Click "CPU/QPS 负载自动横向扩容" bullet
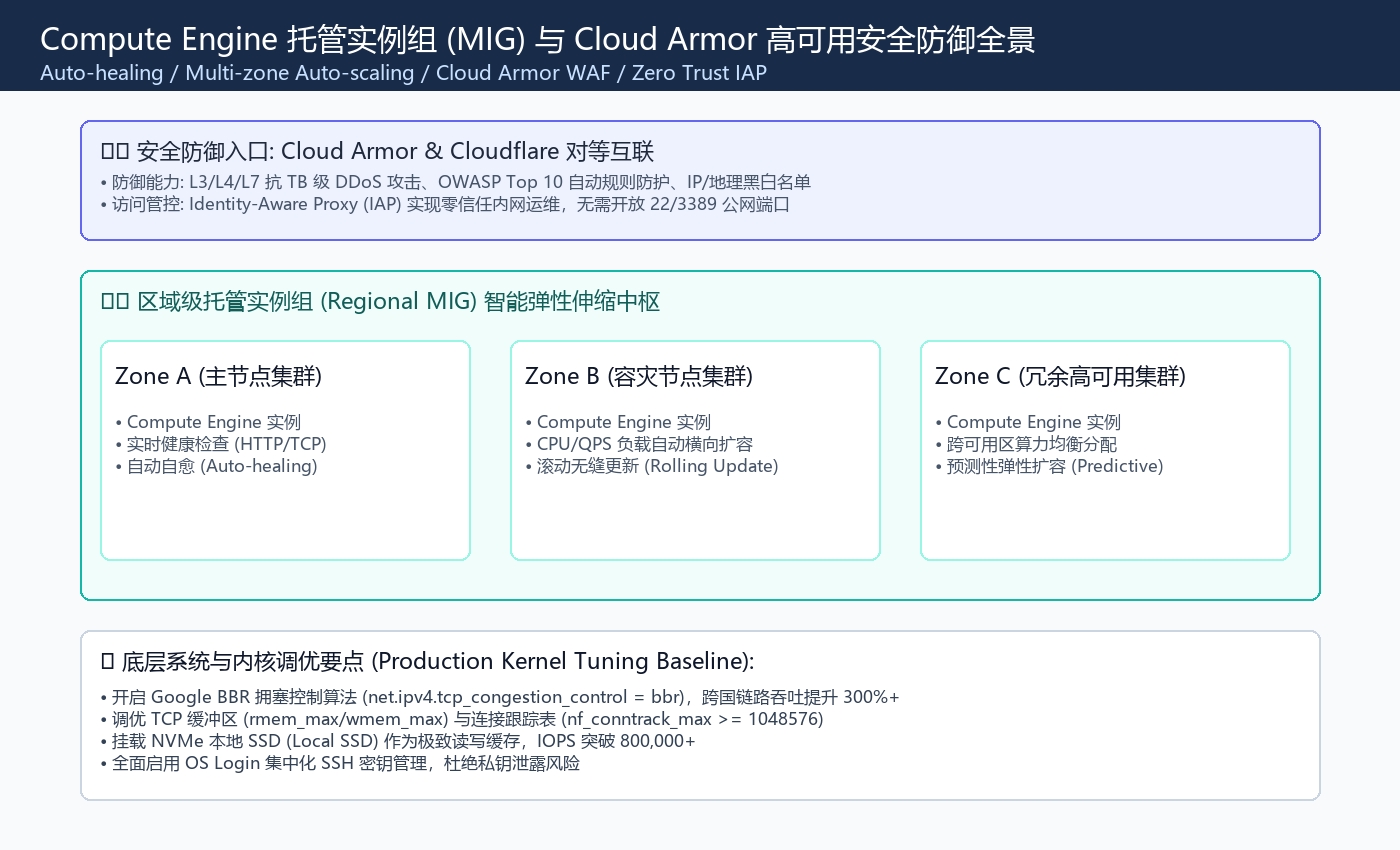Screen dimensions: 1400x850 [x=639, y=444]
